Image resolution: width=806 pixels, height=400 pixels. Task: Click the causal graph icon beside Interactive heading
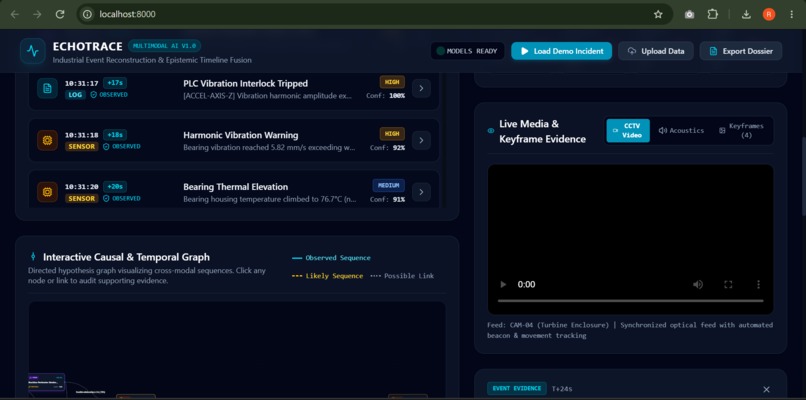click(33, 256)
